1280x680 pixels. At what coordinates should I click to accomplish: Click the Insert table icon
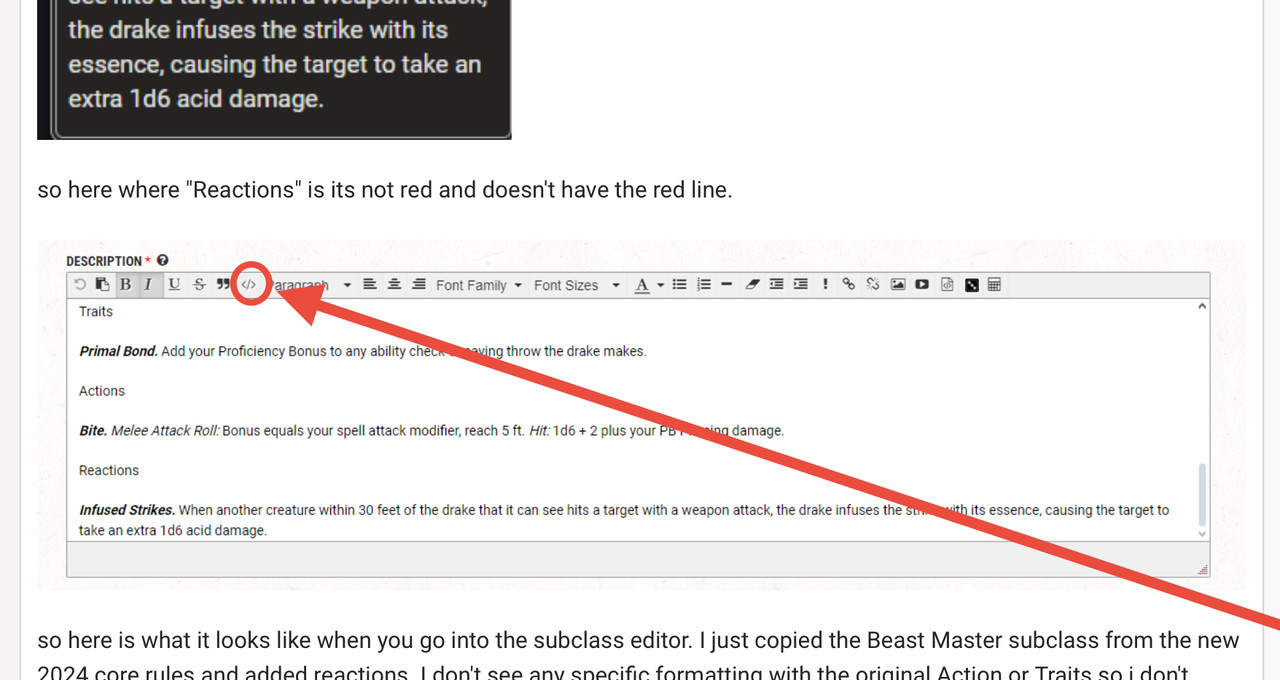point(994,285)
